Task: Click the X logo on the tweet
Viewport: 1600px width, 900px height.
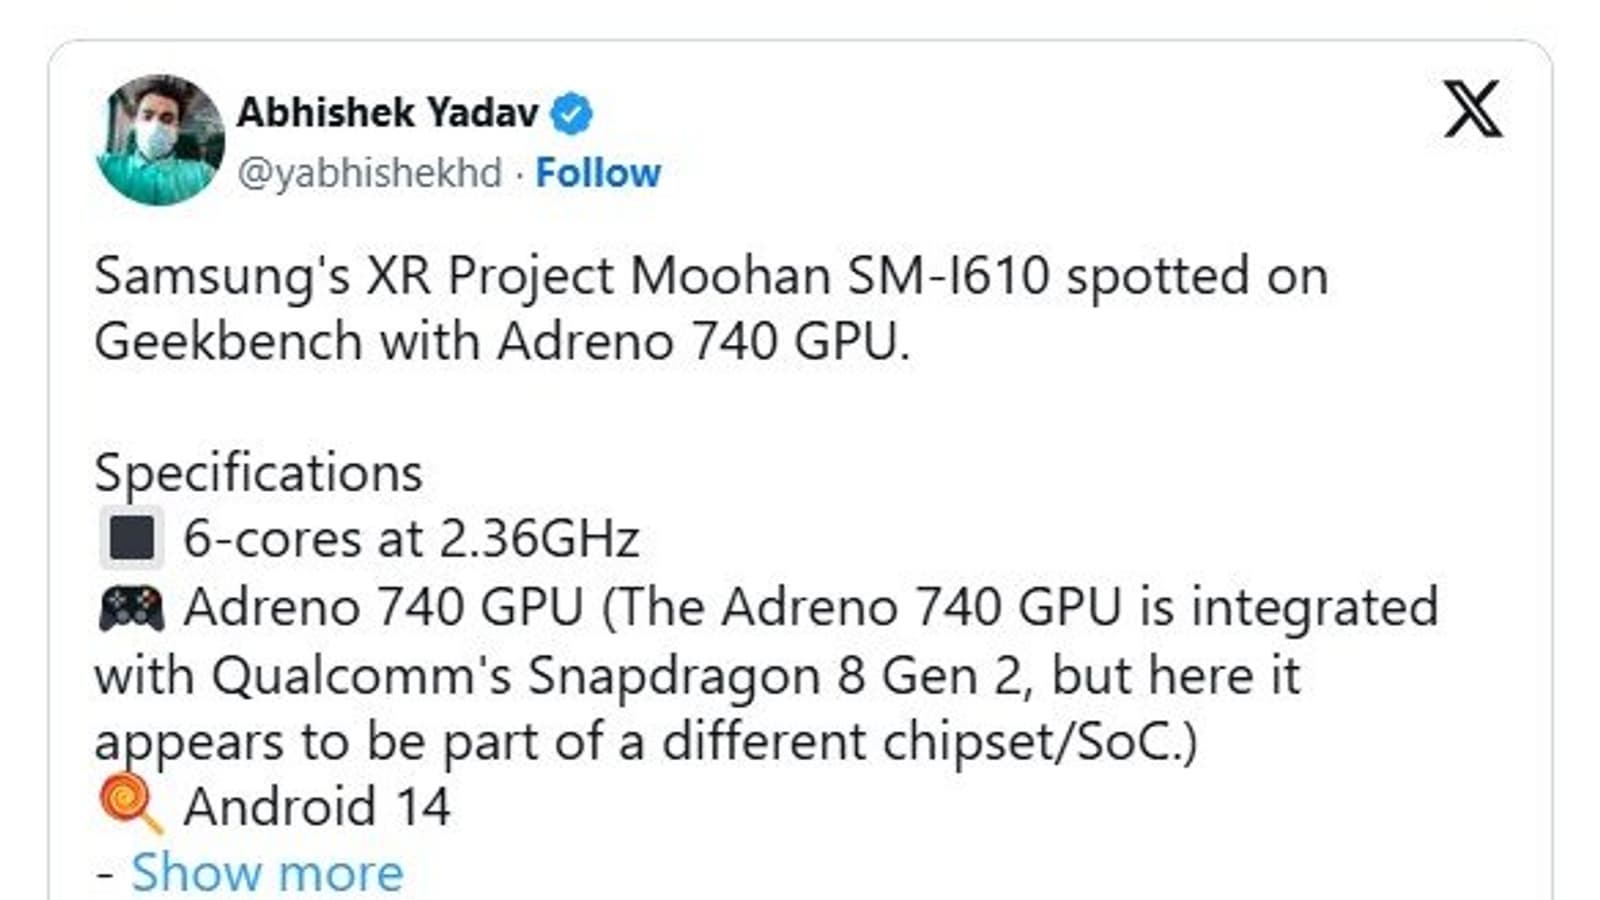Action: click(x=1472, y=109)
